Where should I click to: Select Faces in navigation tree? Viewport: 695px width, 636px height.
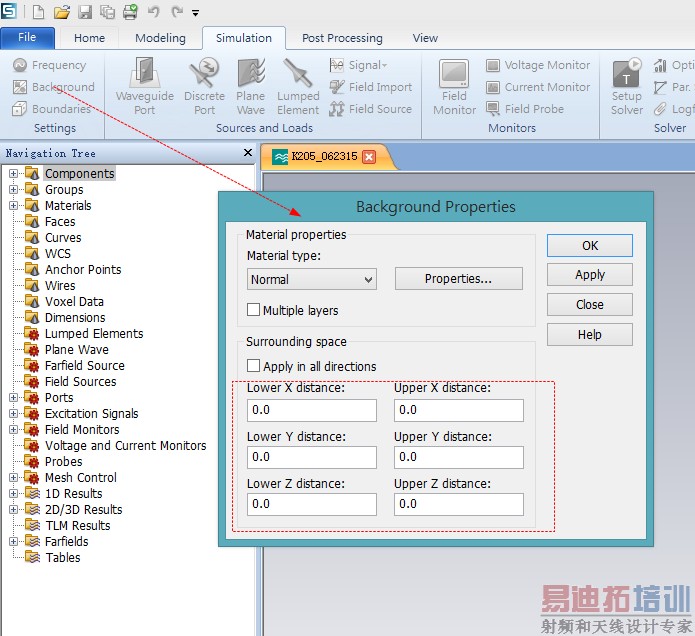(x=60, y=221)
